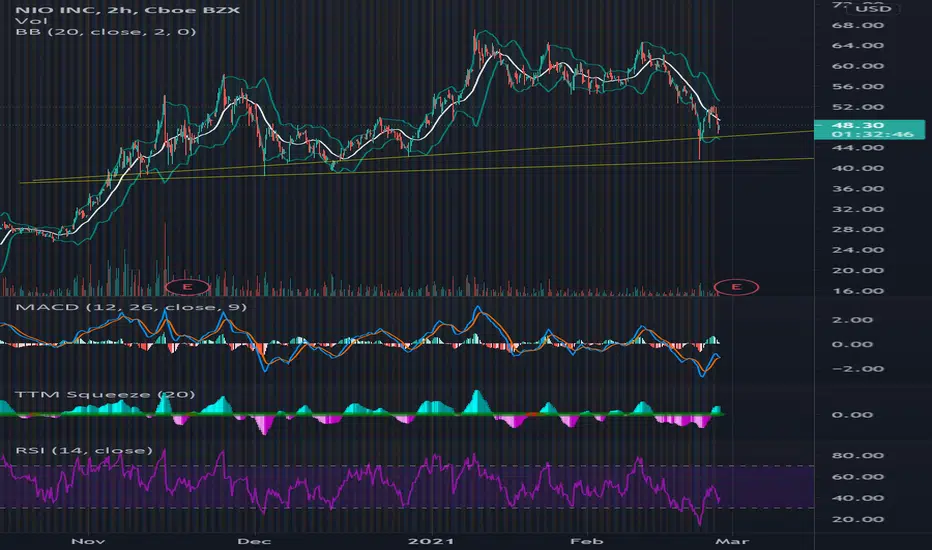Click the left earnings 'E' marker
932x550 pixels.
coord(187,287)
